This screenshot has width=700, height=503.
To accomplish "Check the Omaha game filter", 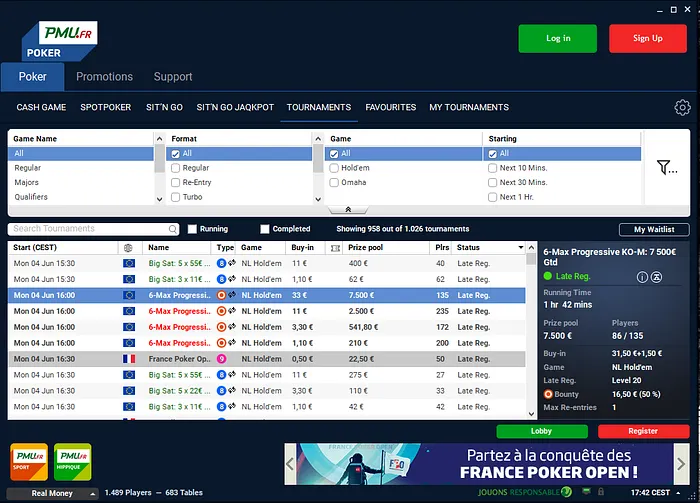I will pyautogui.click(x=334, y=183).
